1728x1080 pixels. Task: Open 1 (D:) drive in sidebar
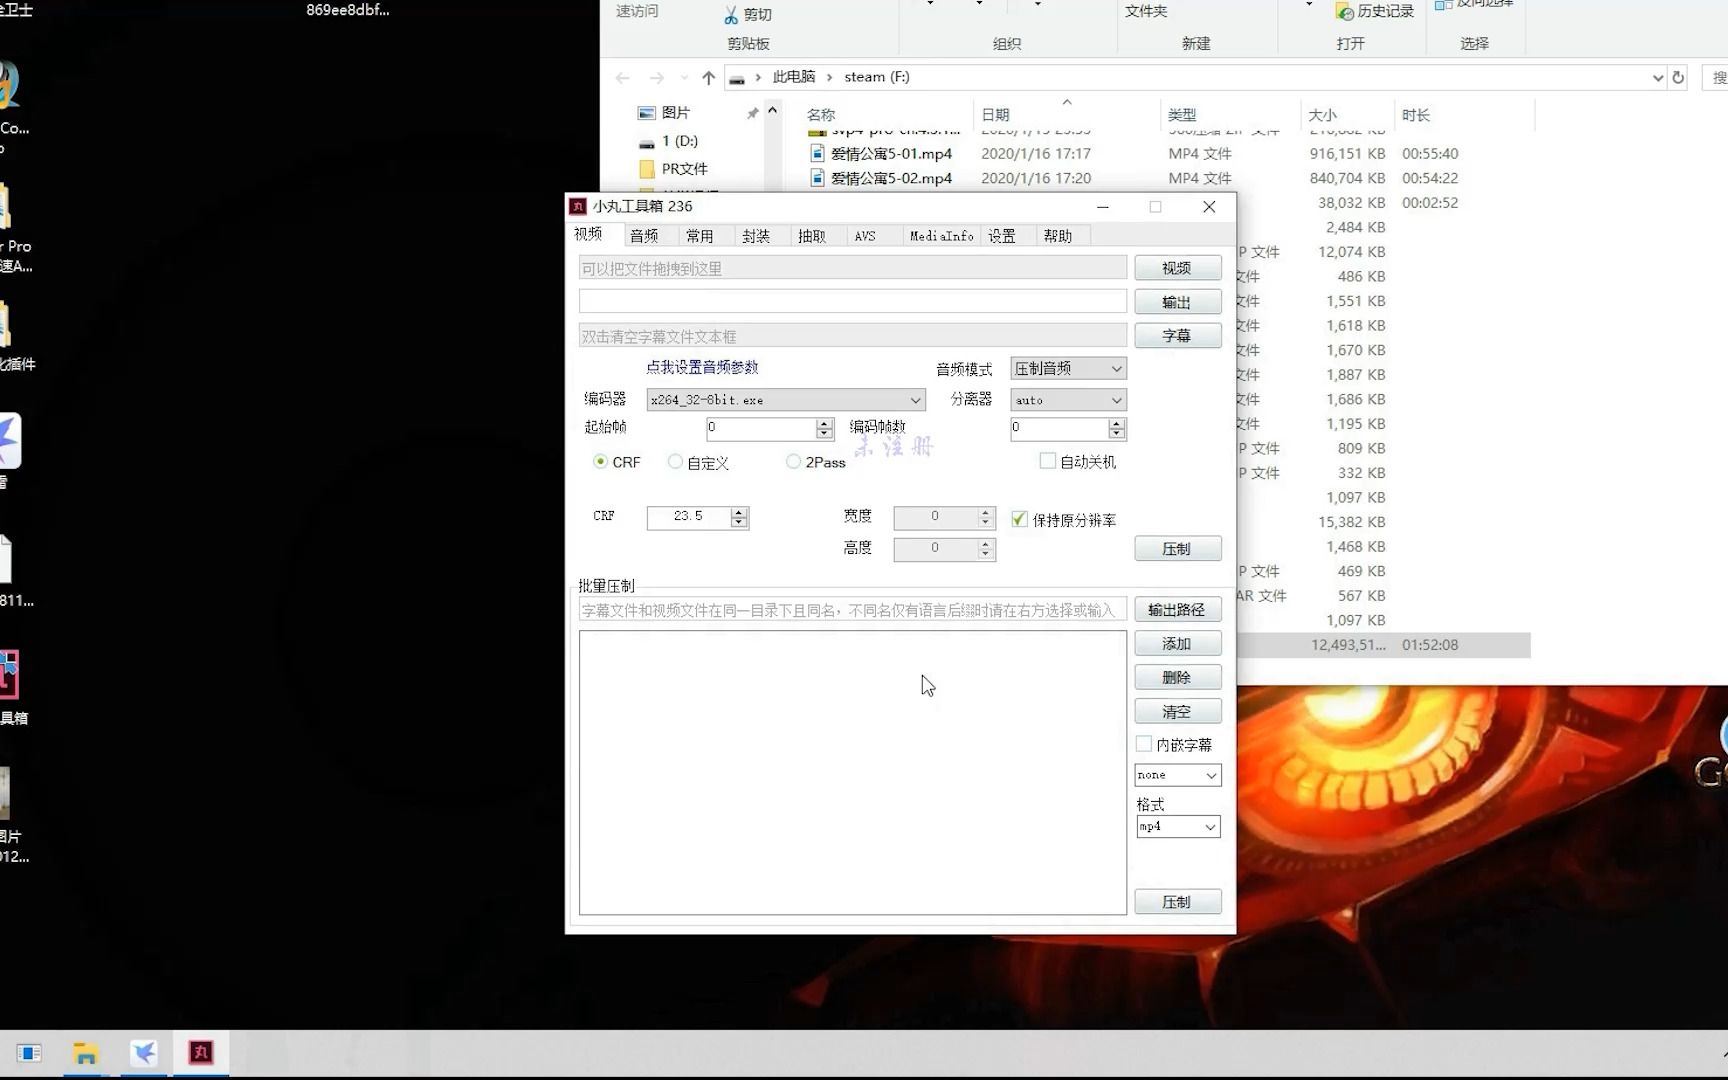(x=680, y=141)
